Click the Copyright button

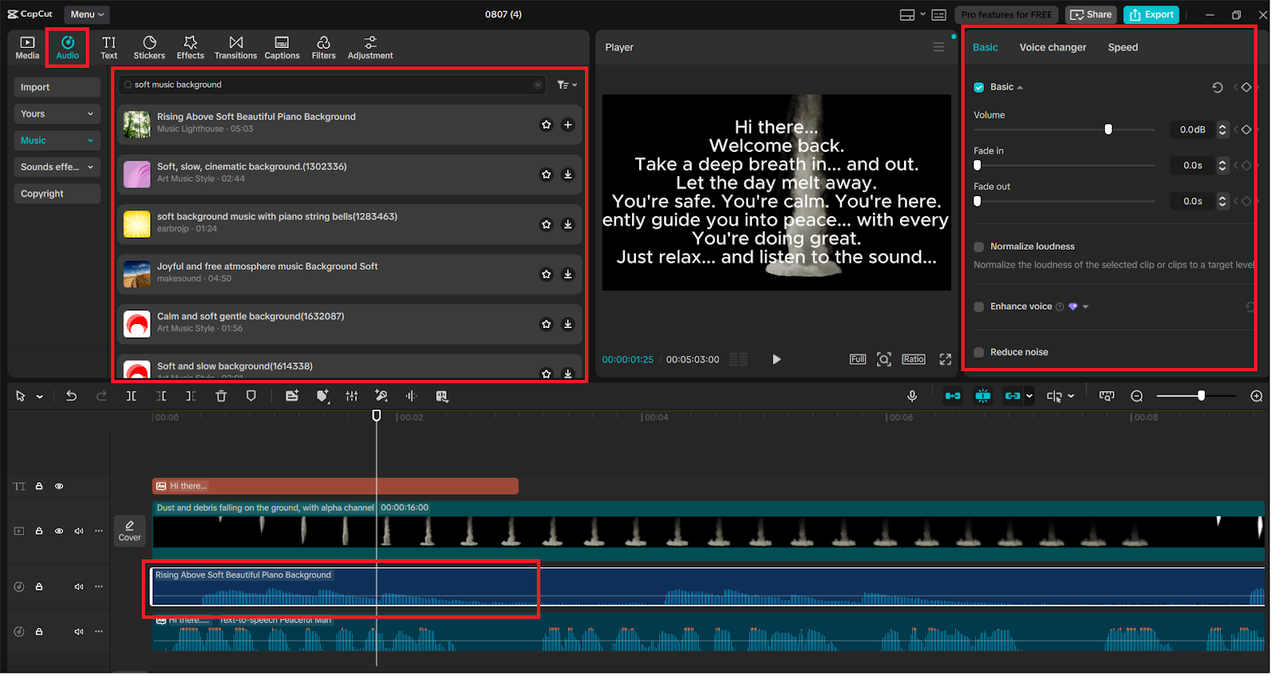57,194
